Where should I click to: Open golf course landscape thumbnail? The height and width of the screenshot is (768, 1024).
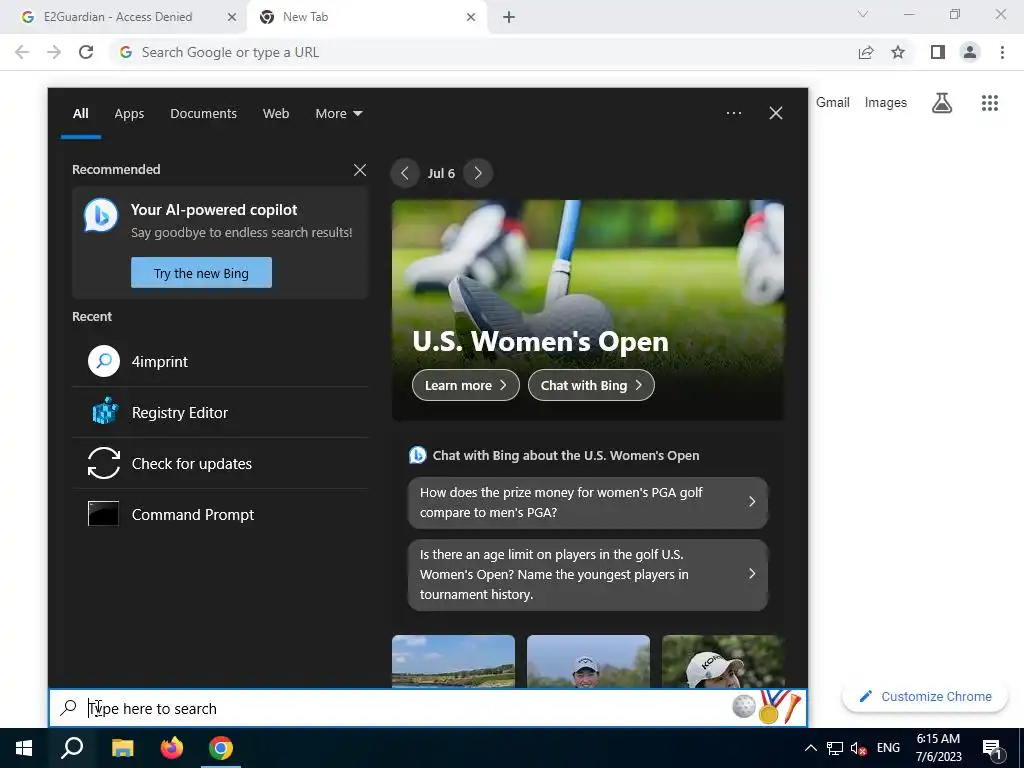(453, 661)
